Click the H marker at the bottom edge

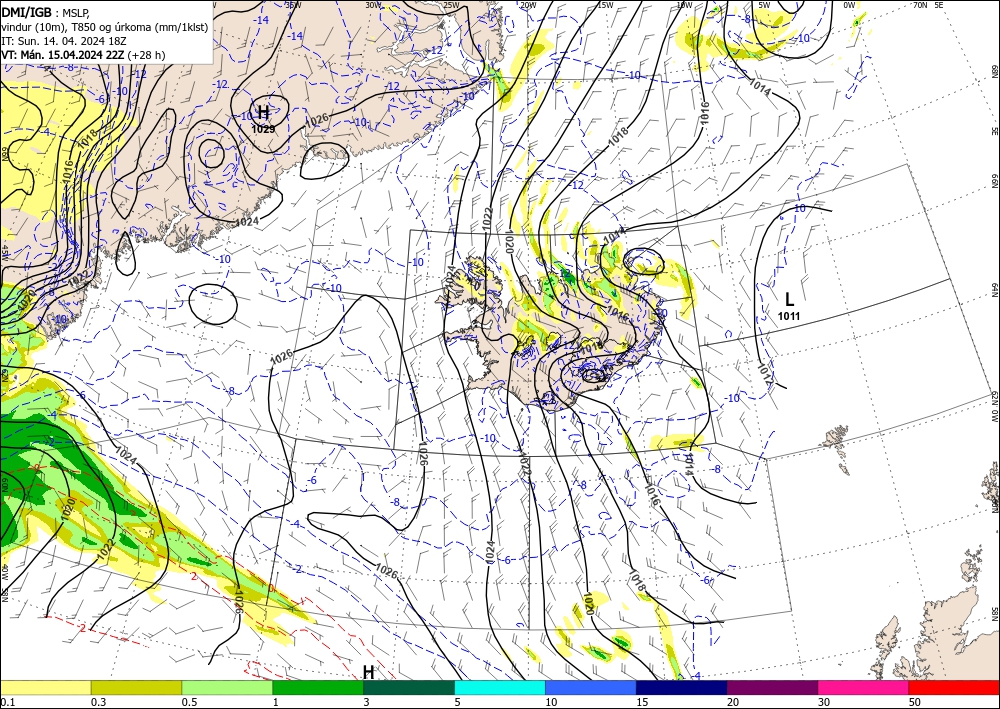coord(369,672)
